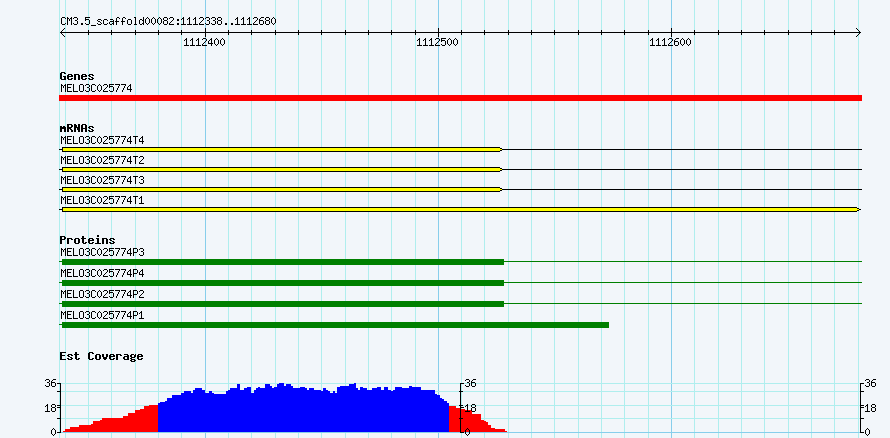The width and height of the screenshot is (890, 438).
Task: Click the blue region of the EST coverage histogram
Action: tap(304, 410)
